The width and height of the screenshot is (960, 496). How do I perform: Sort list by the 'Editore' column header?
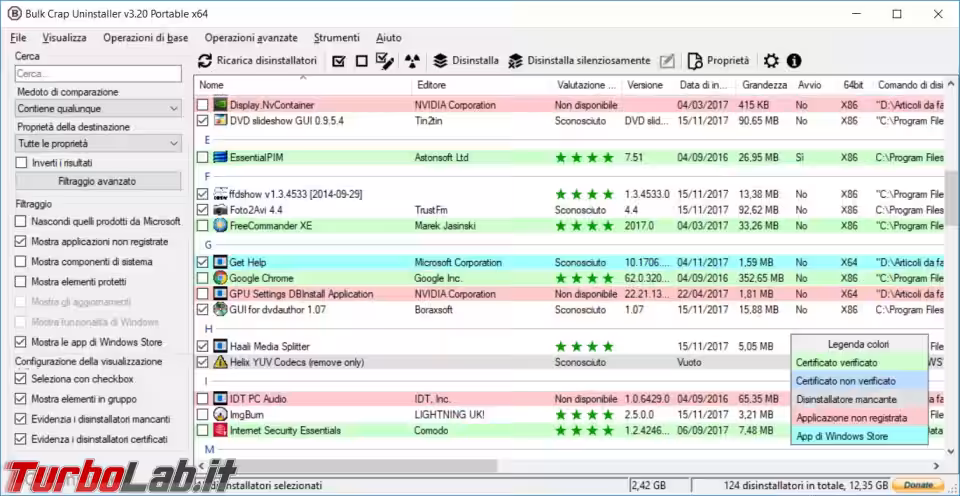point(432,85)
